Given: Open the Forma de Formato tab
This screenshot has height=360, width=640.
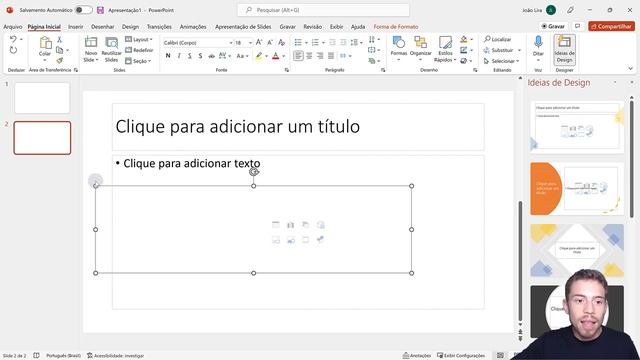Looking at the screenshot, I should 396,27.
